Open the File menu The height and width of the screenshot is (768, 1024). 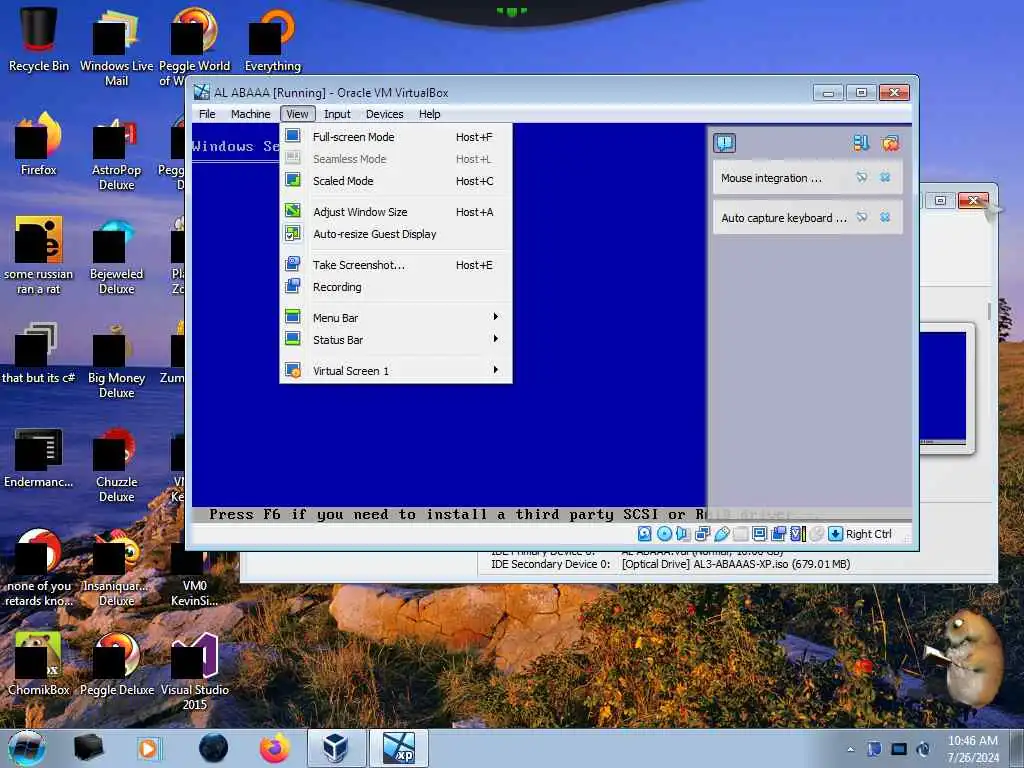207,114
